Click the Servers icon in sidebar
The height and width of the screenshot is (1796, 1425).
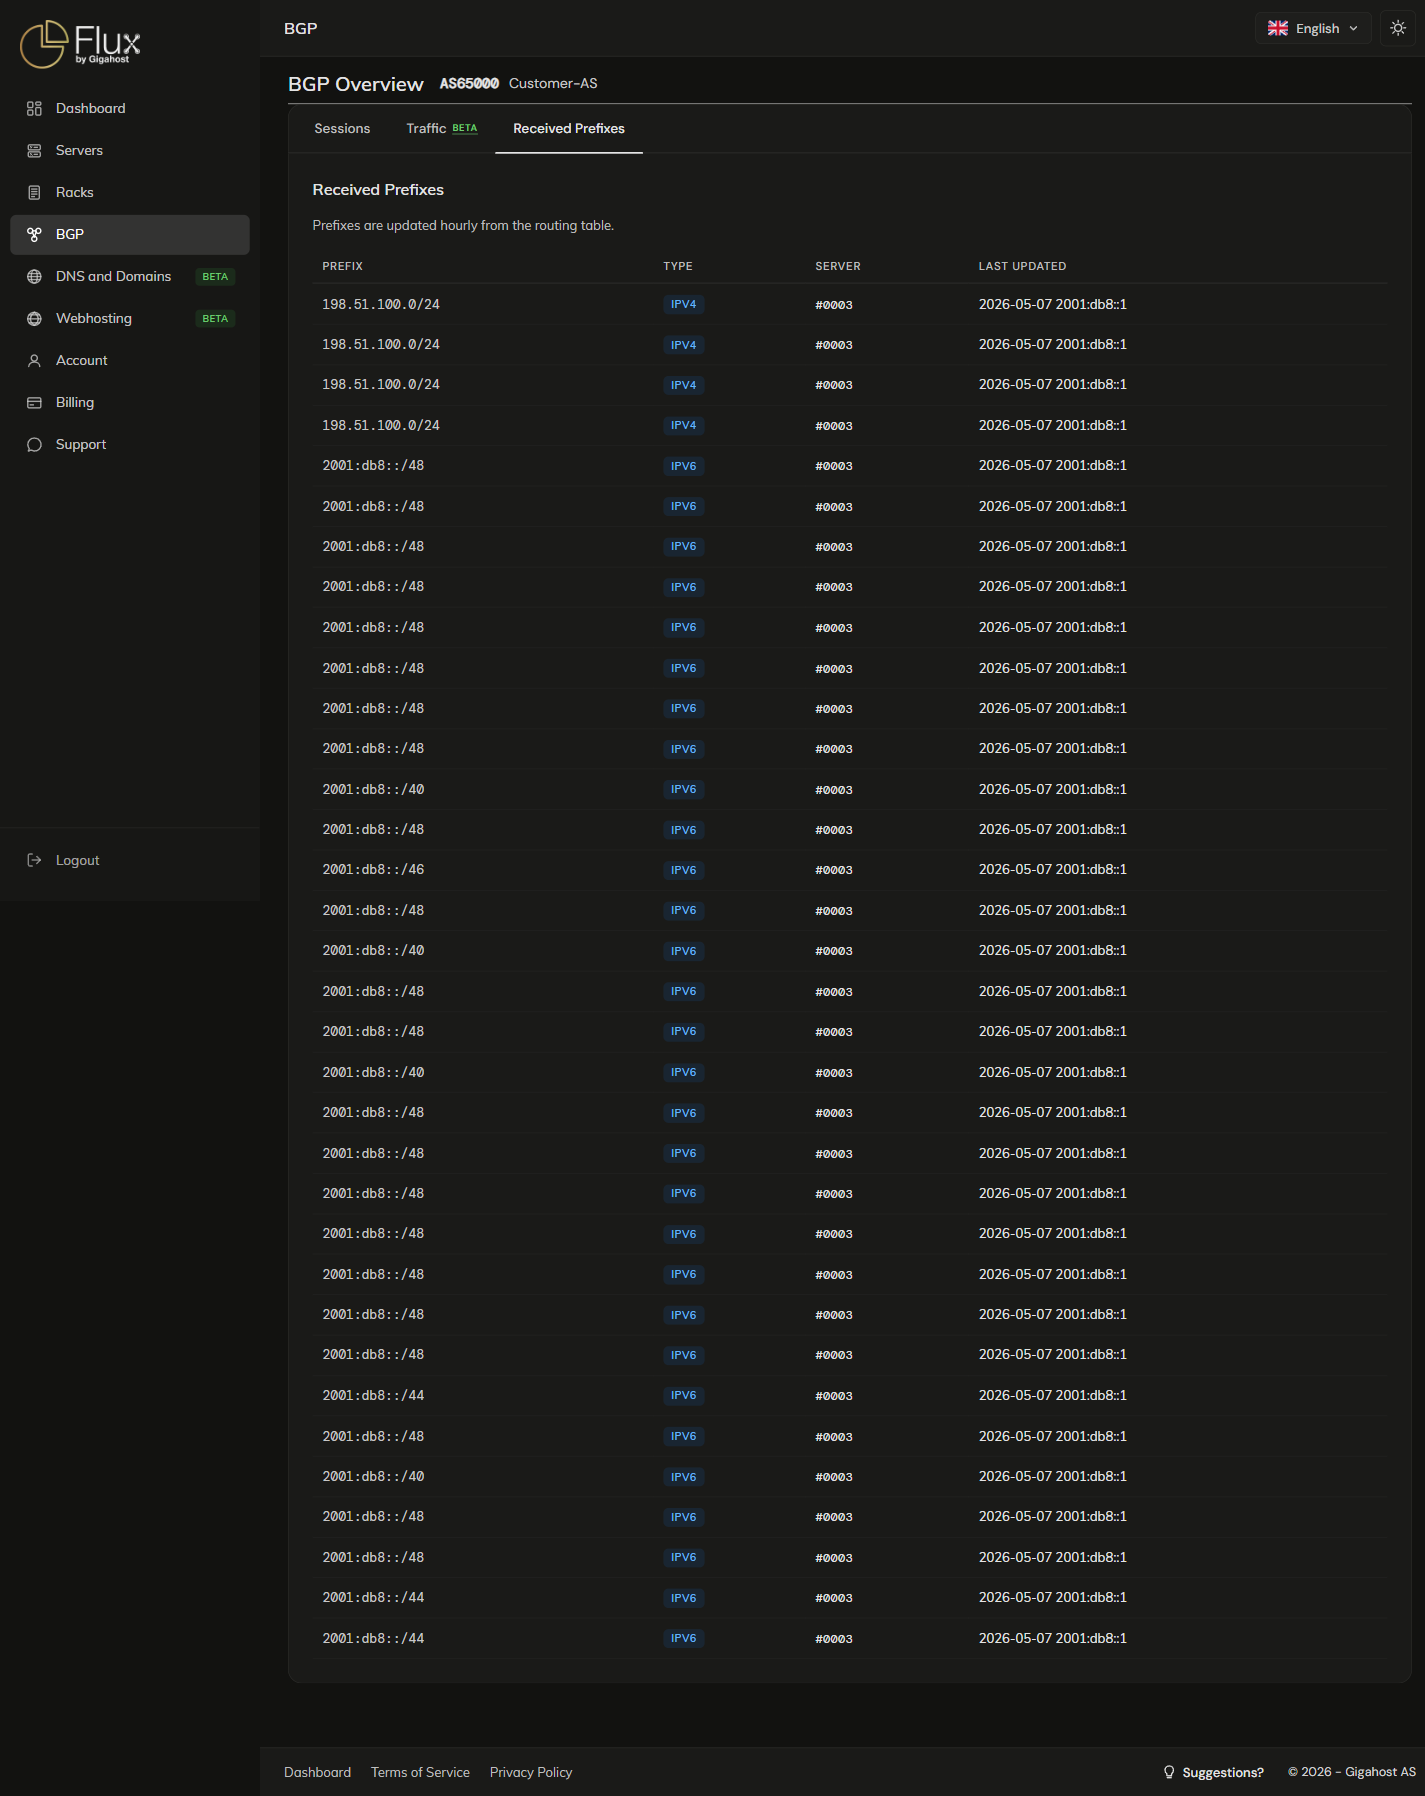point(34,150)
